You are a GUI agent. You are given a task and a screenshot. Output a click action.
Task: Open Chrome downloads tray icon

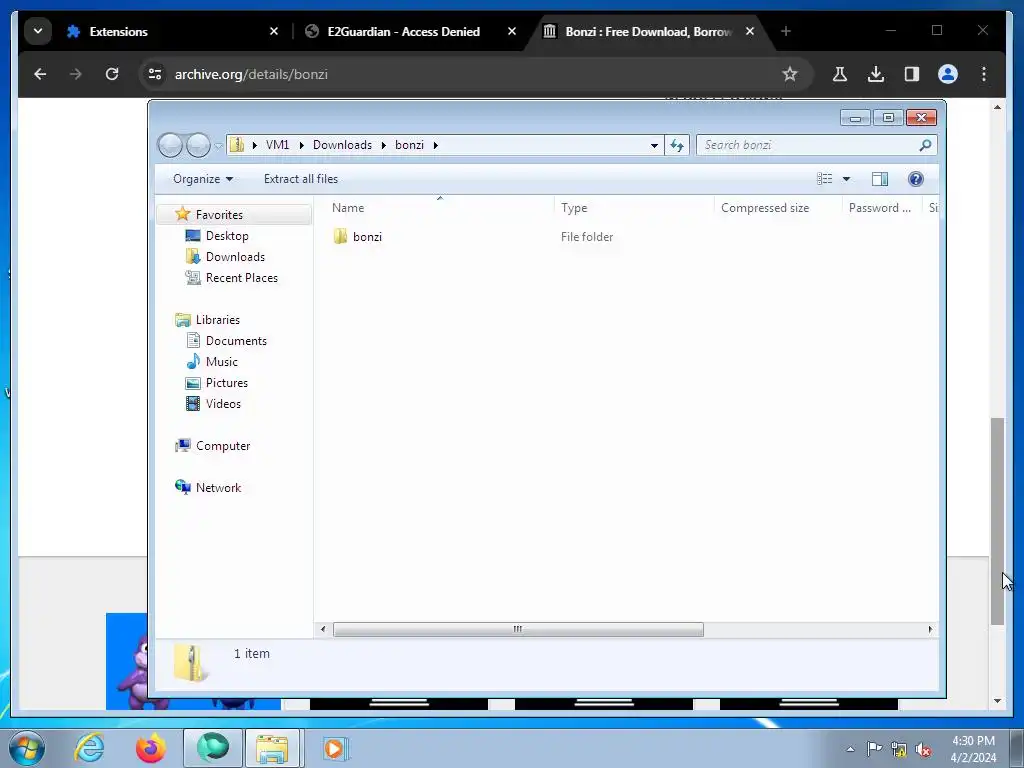click(x=876, y=74)
